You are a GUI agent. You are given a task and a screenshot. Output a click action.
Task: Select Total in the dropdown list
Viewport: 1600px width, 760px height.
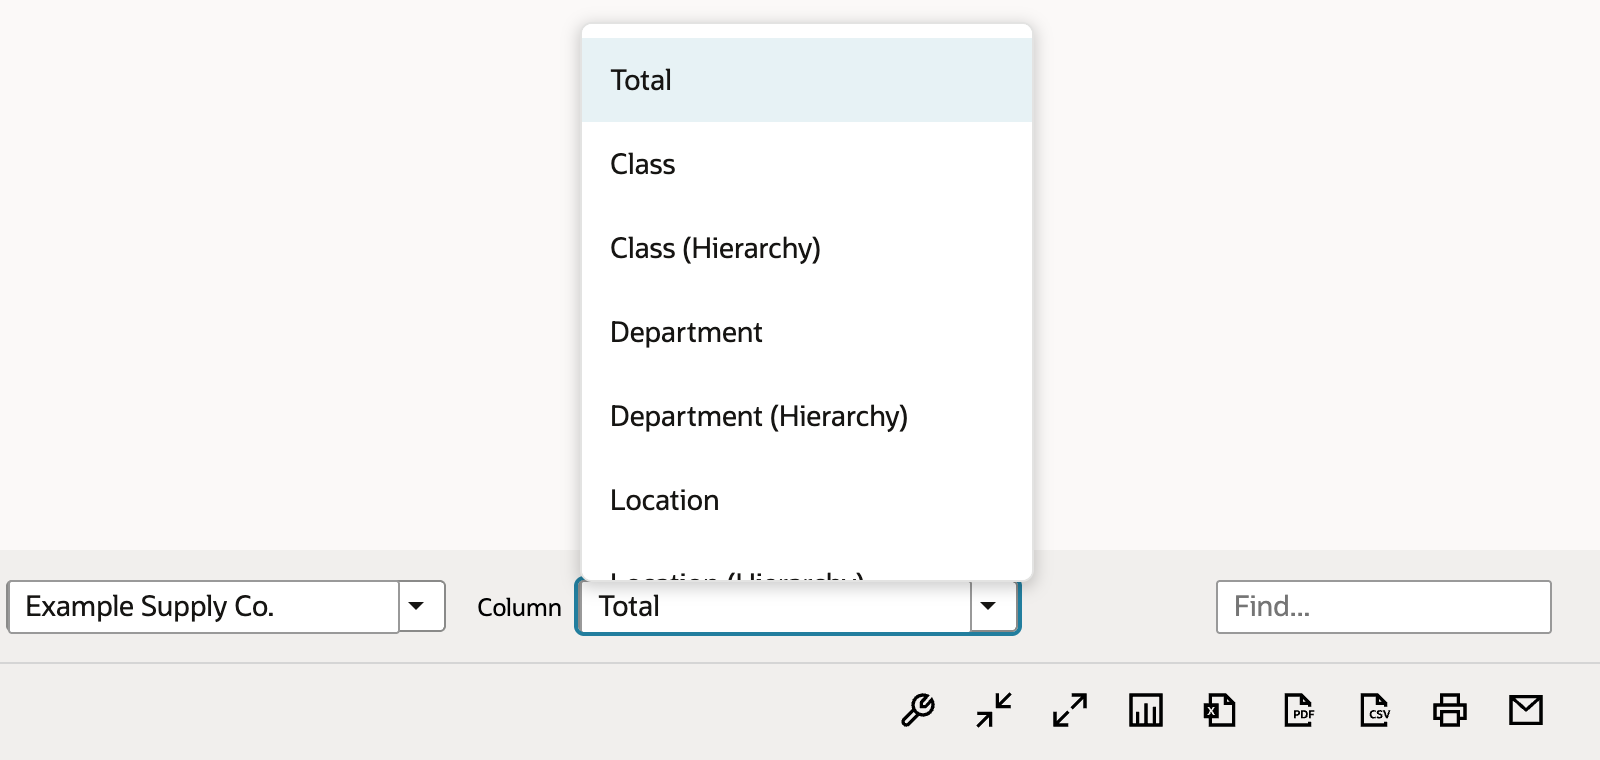tap(807, 80)
